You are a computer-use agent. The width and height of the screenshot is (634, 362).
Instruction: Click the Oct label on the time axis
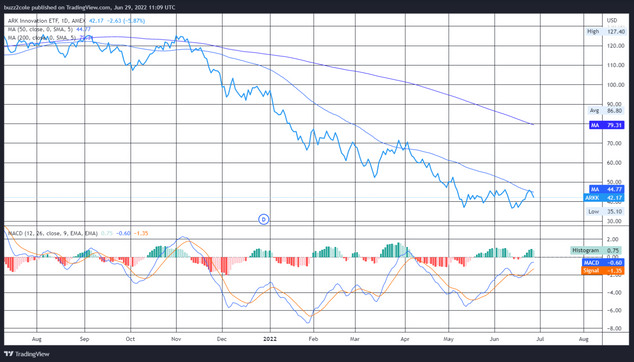[130, 339]
